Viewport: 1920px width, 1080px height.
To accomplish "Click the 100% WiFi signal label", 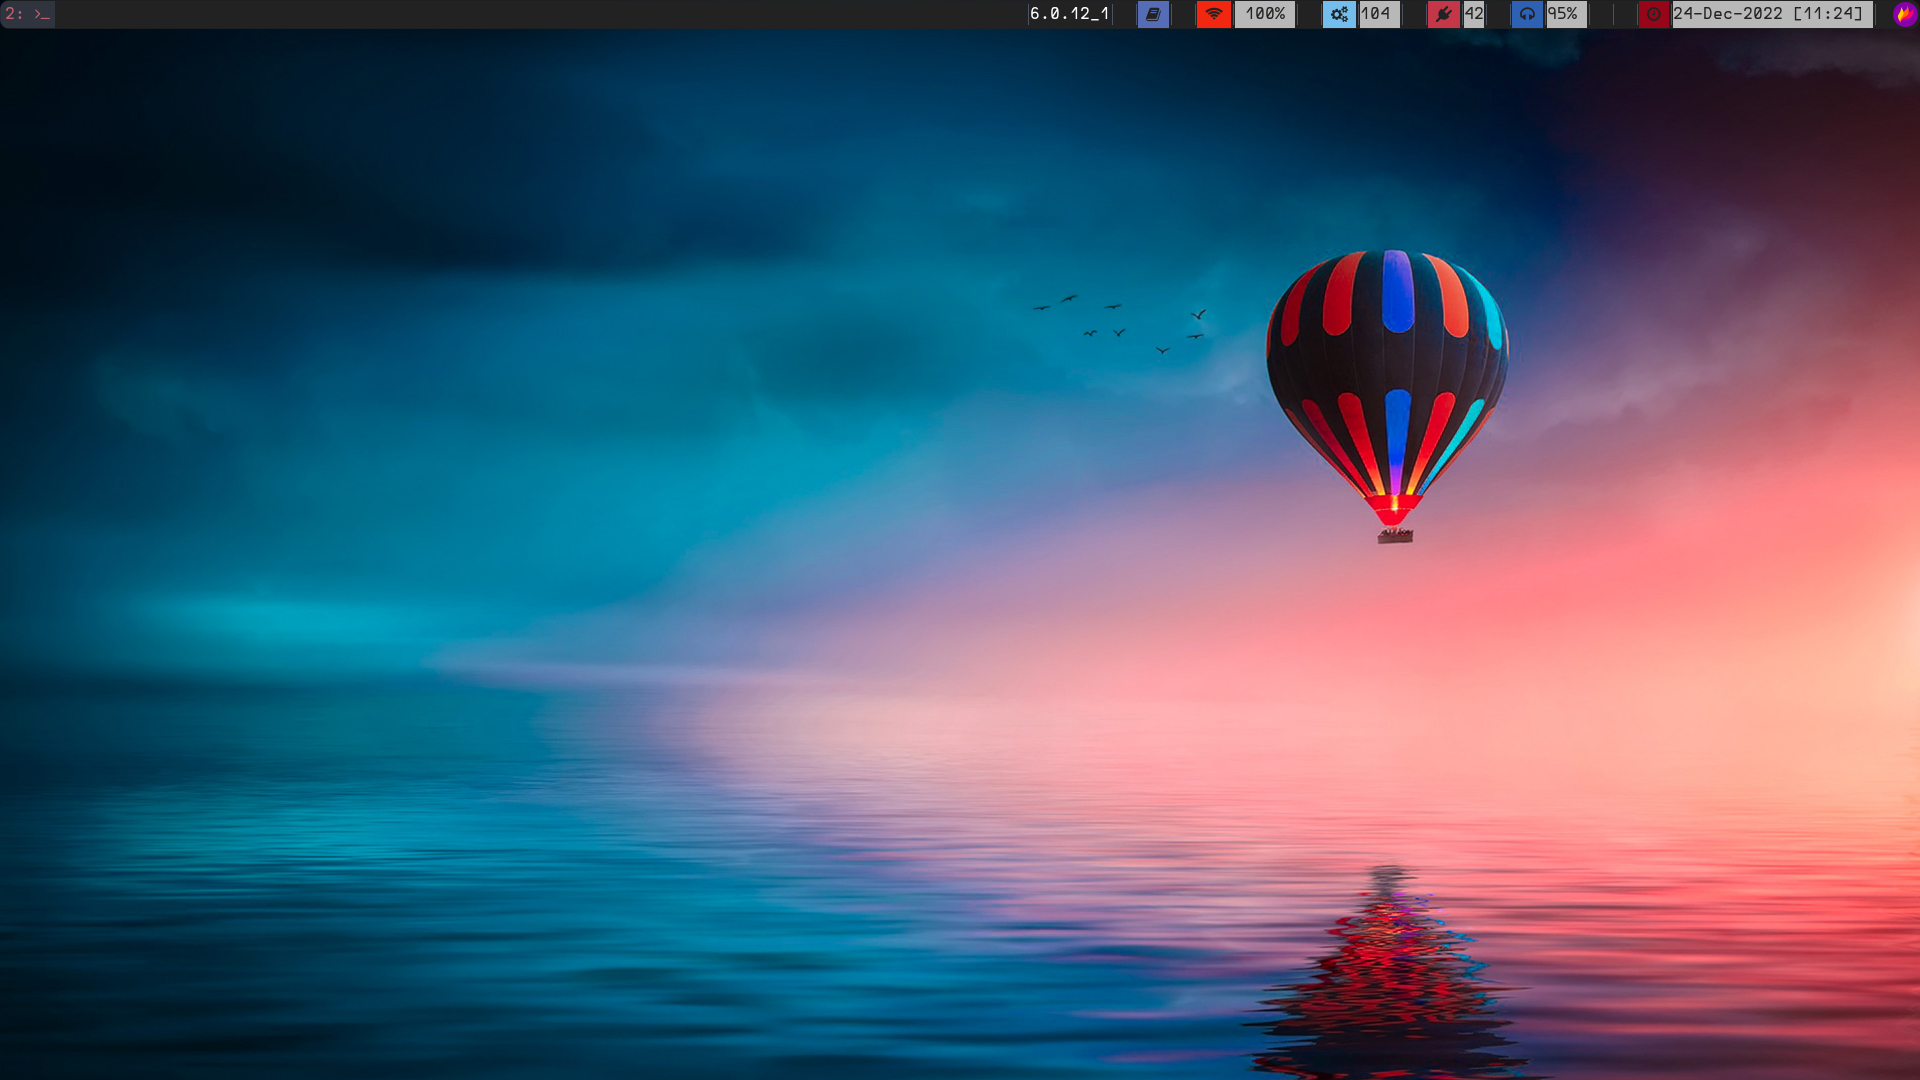I will point(1265,14).
